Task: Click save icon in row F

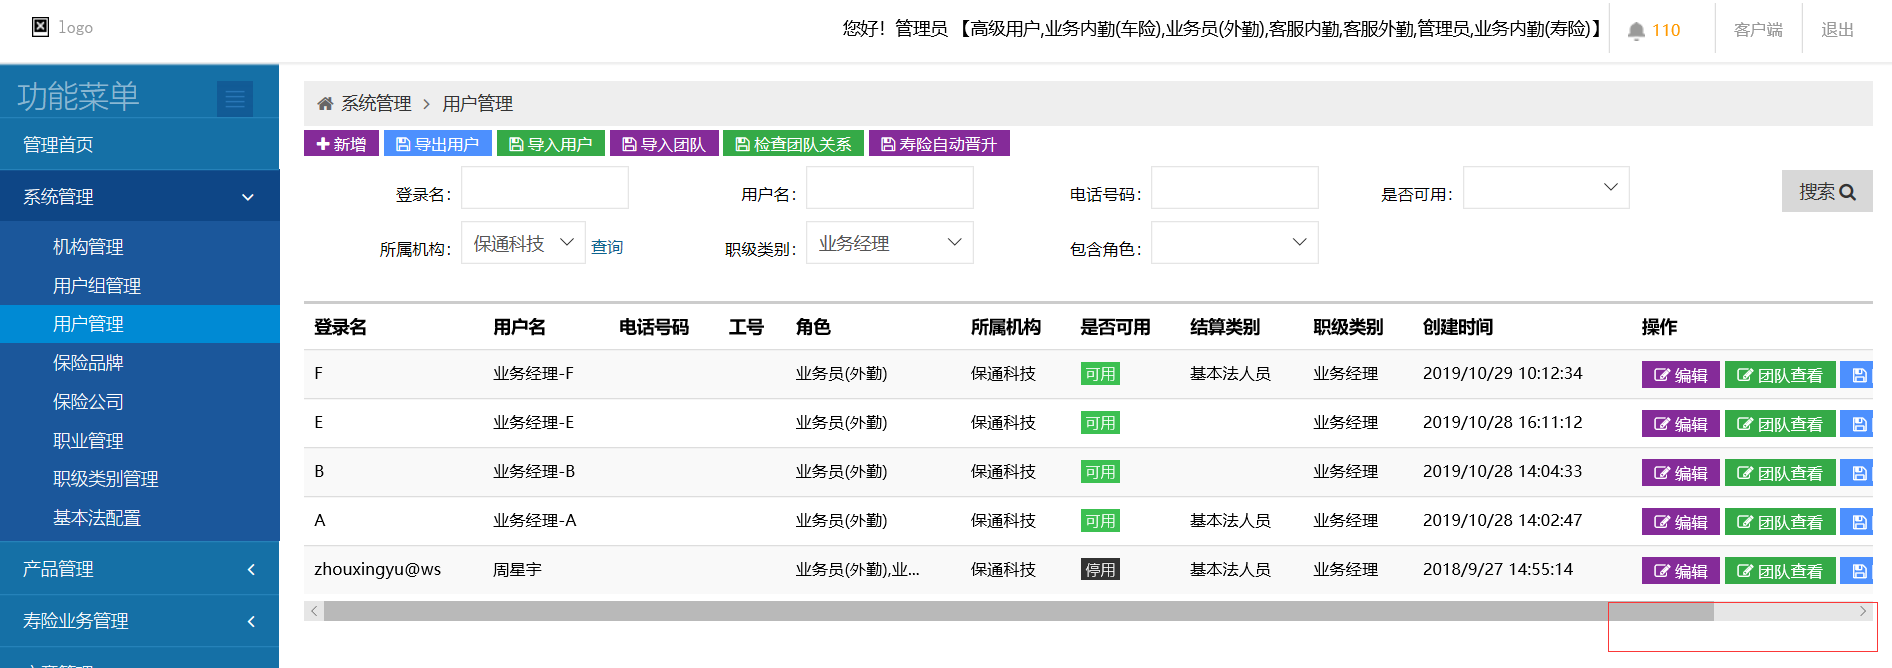Action: (1858, 375)
